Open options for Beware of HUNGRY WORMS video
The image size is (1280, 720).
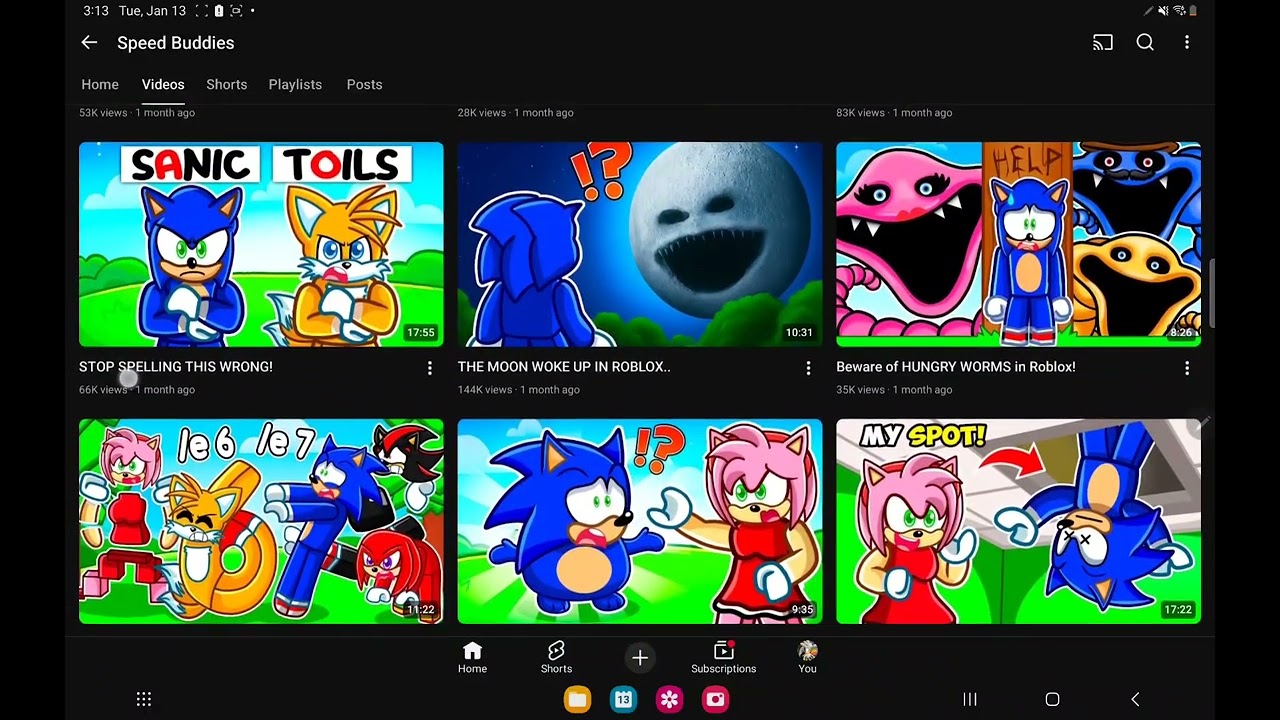pos(1187,368)
